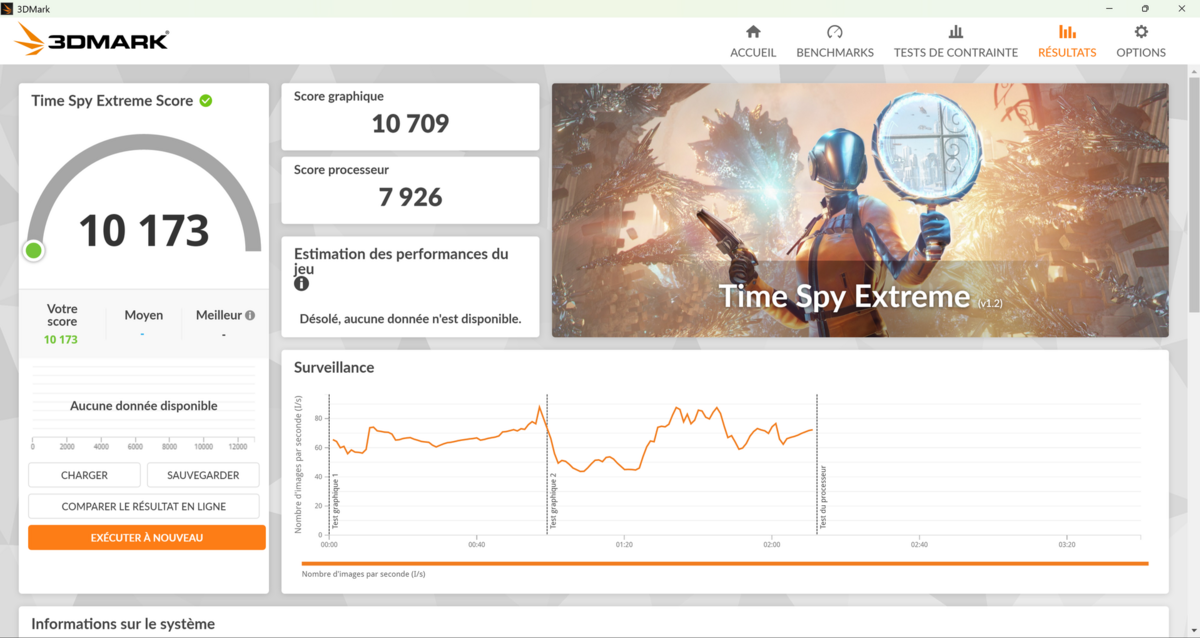Open Options via the gear icon
The height and width of the screenshot is (638, 1200).
click(1141, 32)
